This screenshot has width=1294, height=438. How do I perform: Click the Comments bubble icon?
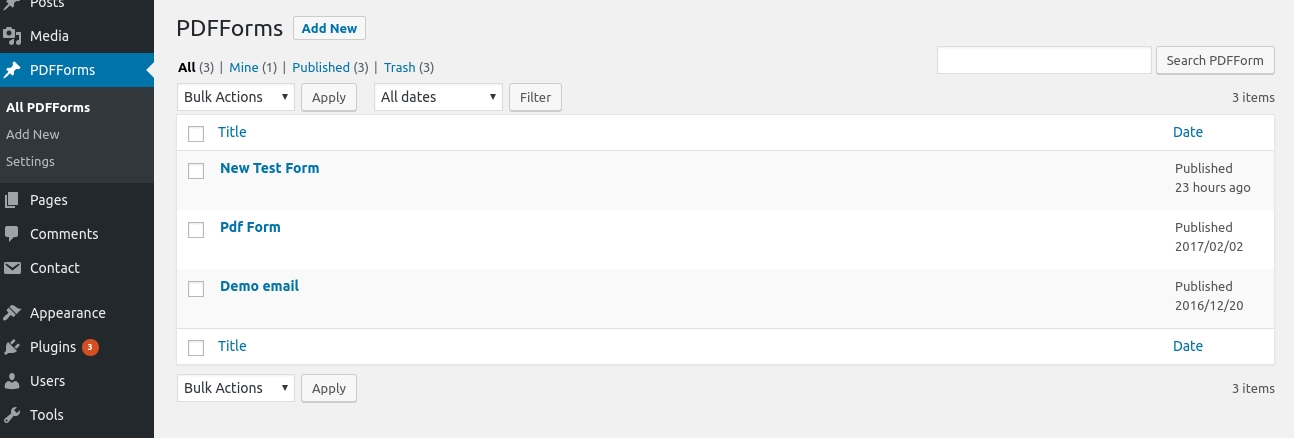pyautogui.click(x=12, y=234)
